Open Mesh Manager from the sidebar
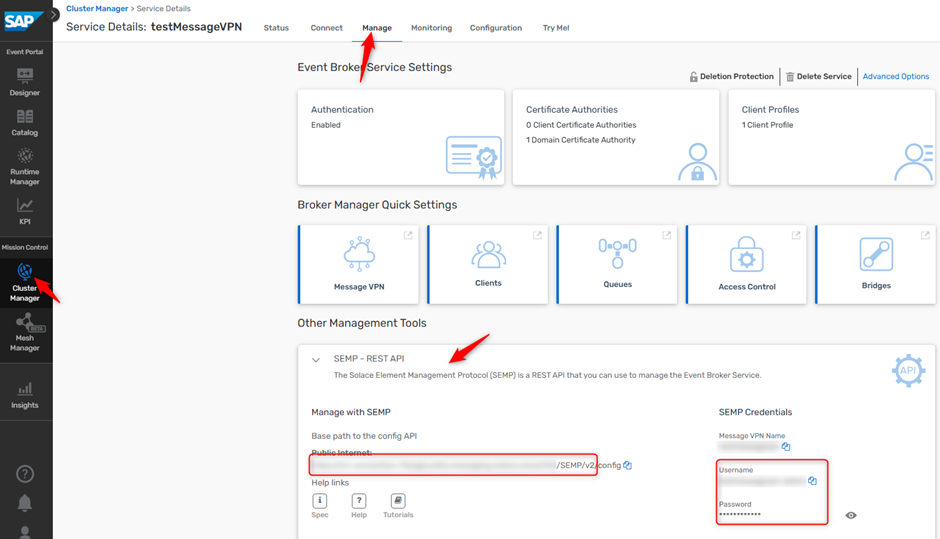This screenshot has height=539, width=940. pyautogui.click(x=25, y=332)
